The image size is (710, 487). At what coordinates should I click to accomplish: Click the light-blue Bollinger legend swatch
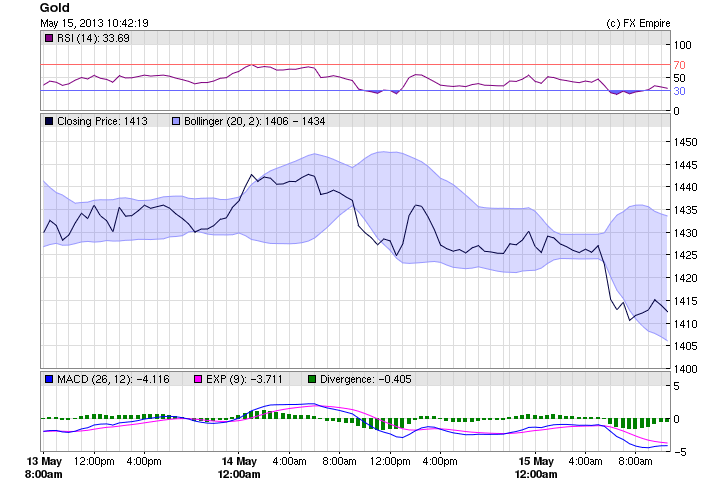pyautogui.click(x=176, y=121)
